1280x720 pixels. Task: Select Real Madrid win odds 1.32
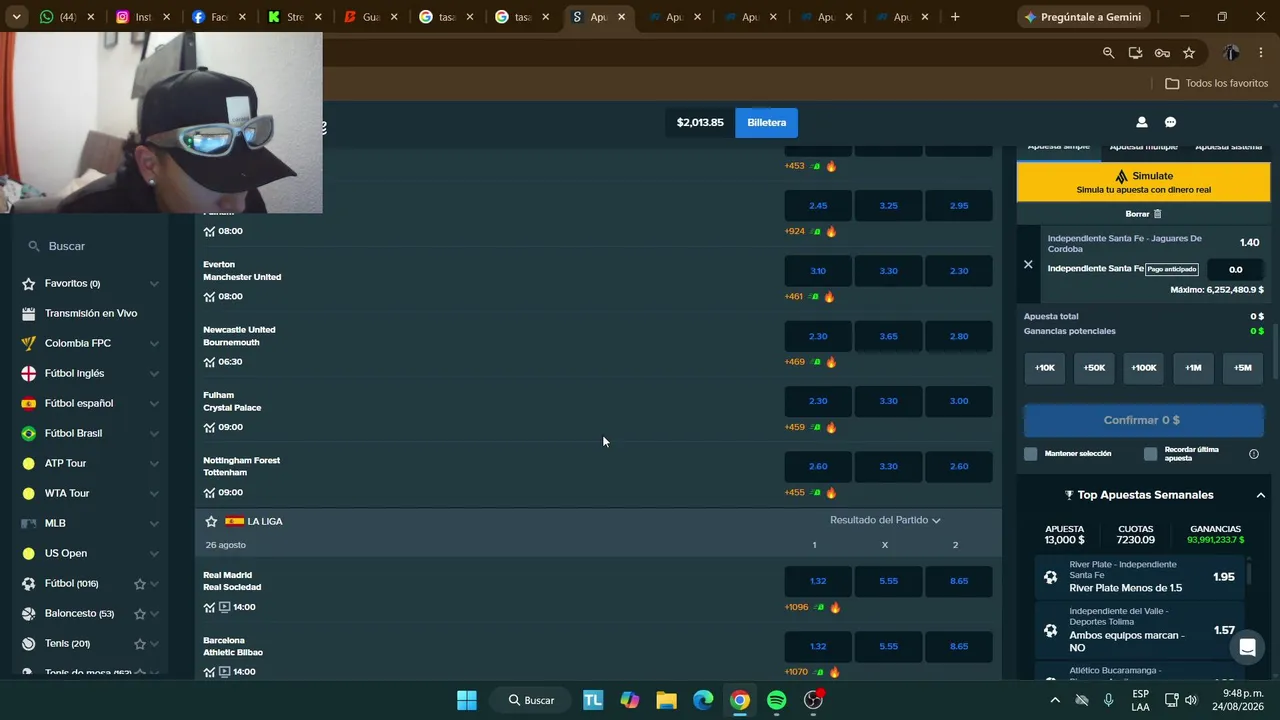818,581
